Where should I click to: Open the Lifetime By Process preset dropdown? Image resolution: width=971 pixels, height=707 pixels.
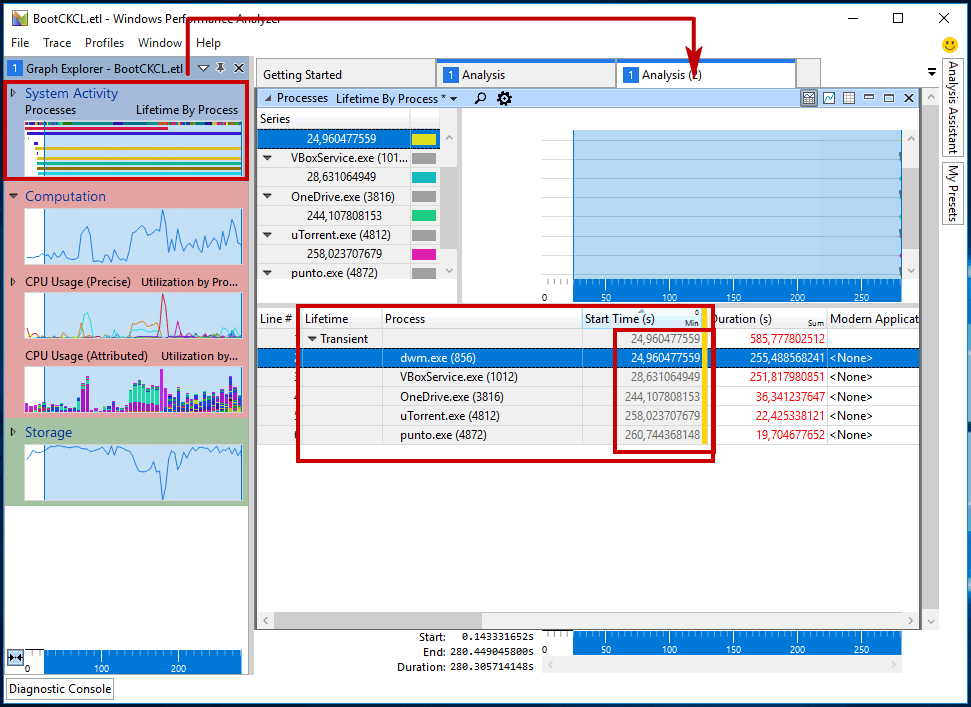tap(454, 99)
